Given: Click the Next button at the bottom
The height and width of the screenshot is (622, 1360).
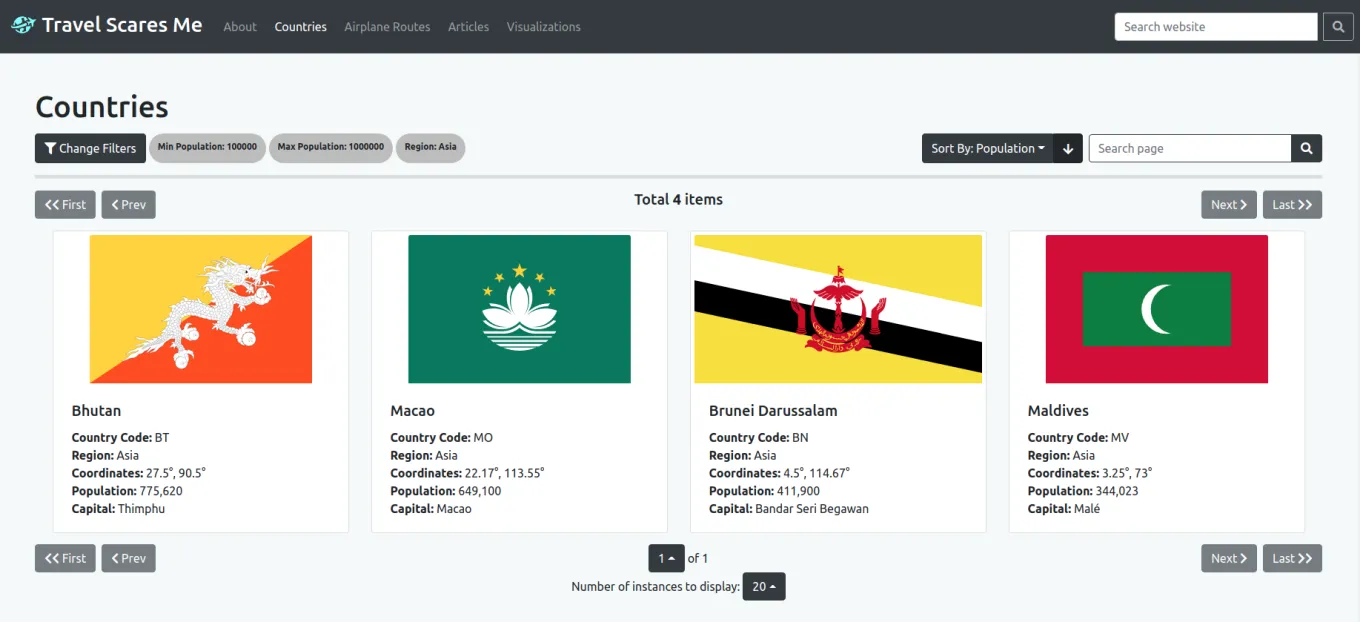Looking at the screenshot, I should click(1228, 558).
